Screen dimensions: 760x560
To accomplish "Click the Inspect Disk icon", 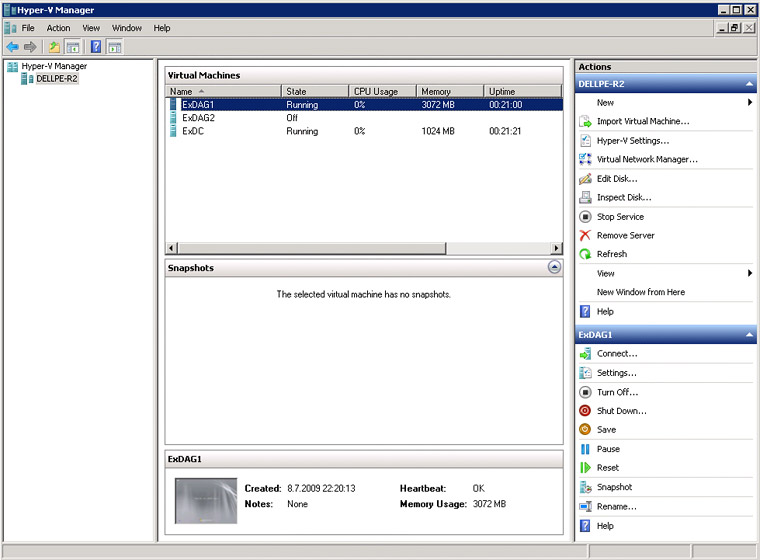I will [x=585, y=197].
